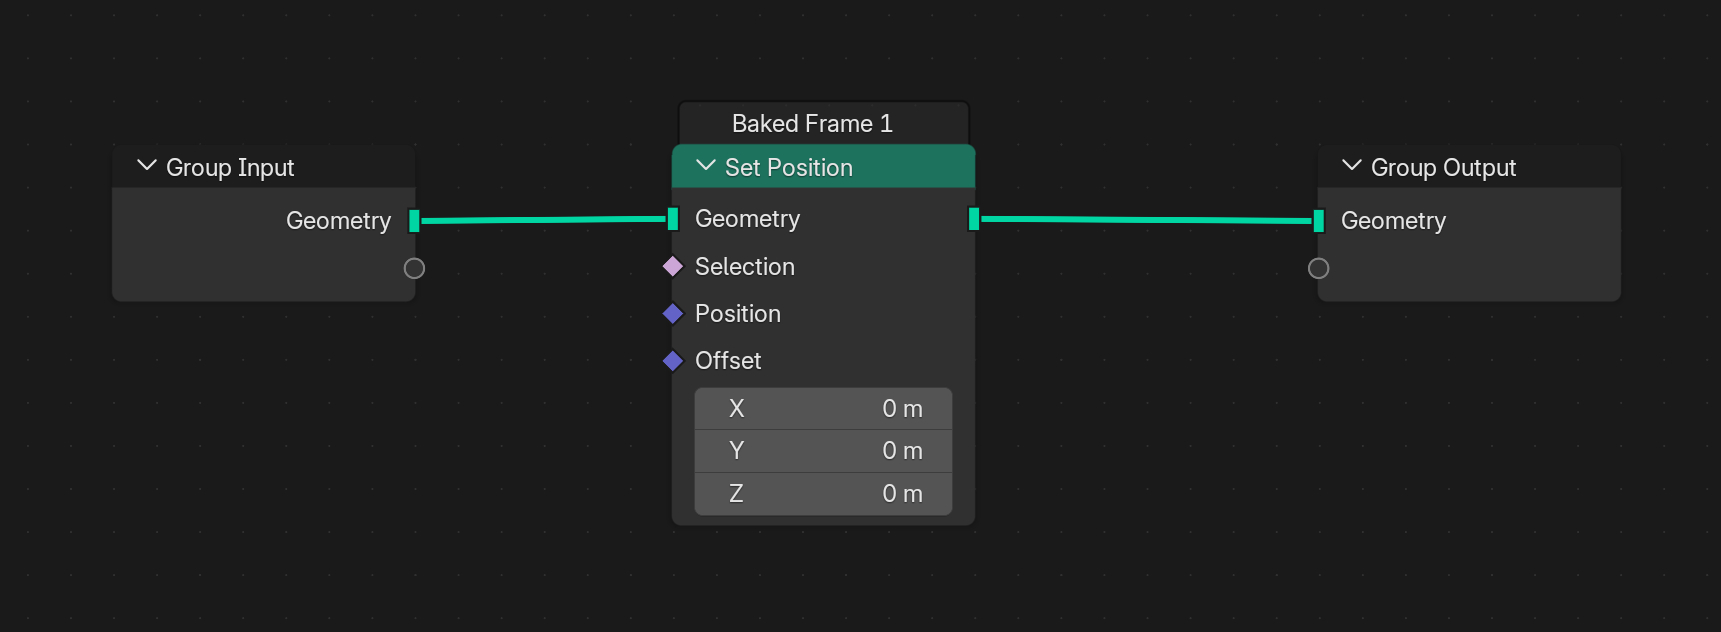Click the empty socket on Group Input
The image size is (1721, 632).
pos(414,268)
